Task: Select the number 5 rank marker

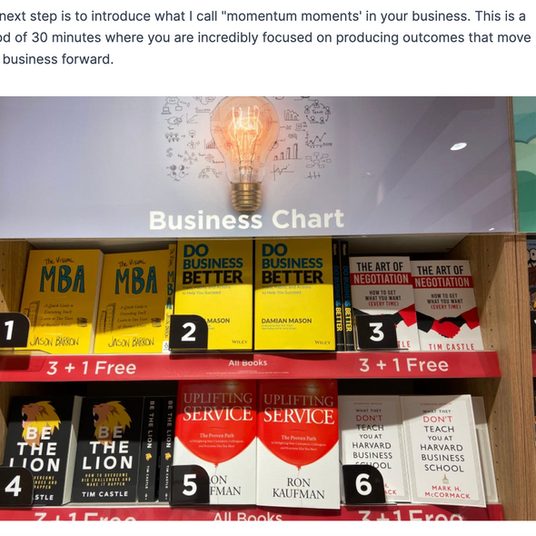Action: [x=189, y=484]
